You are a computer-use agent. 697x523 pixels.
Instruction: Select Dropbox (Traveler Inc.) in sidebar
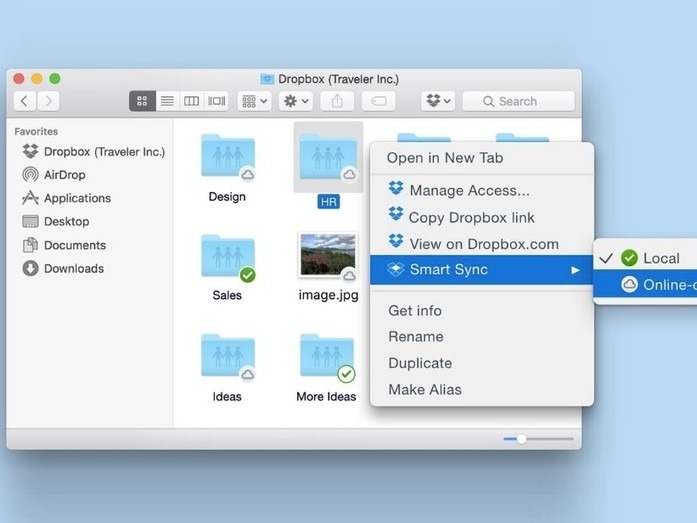point(93,152)
